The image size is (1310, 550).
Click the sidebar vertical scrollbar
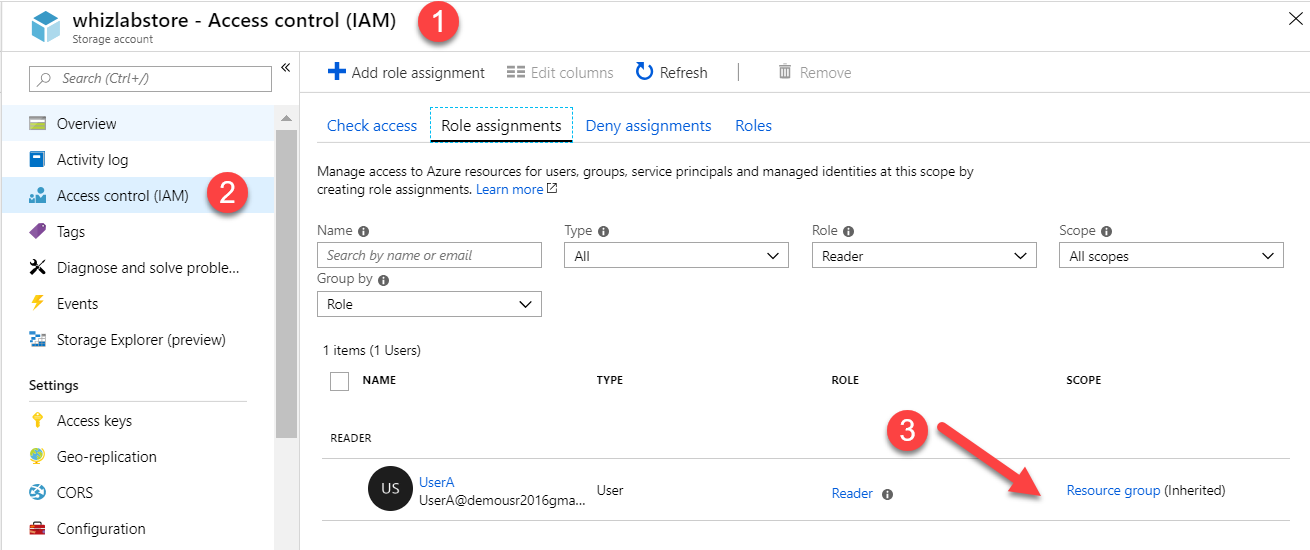coord(286,280)
